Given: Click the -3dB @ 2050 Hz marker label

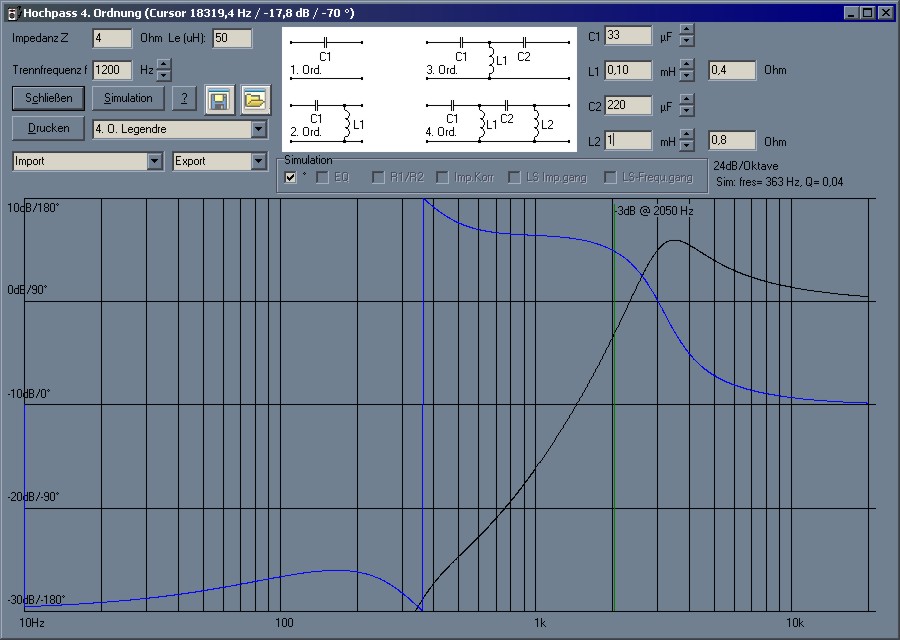Looking at the screenshot, I should pyautogui.click(x=654, y=211).
